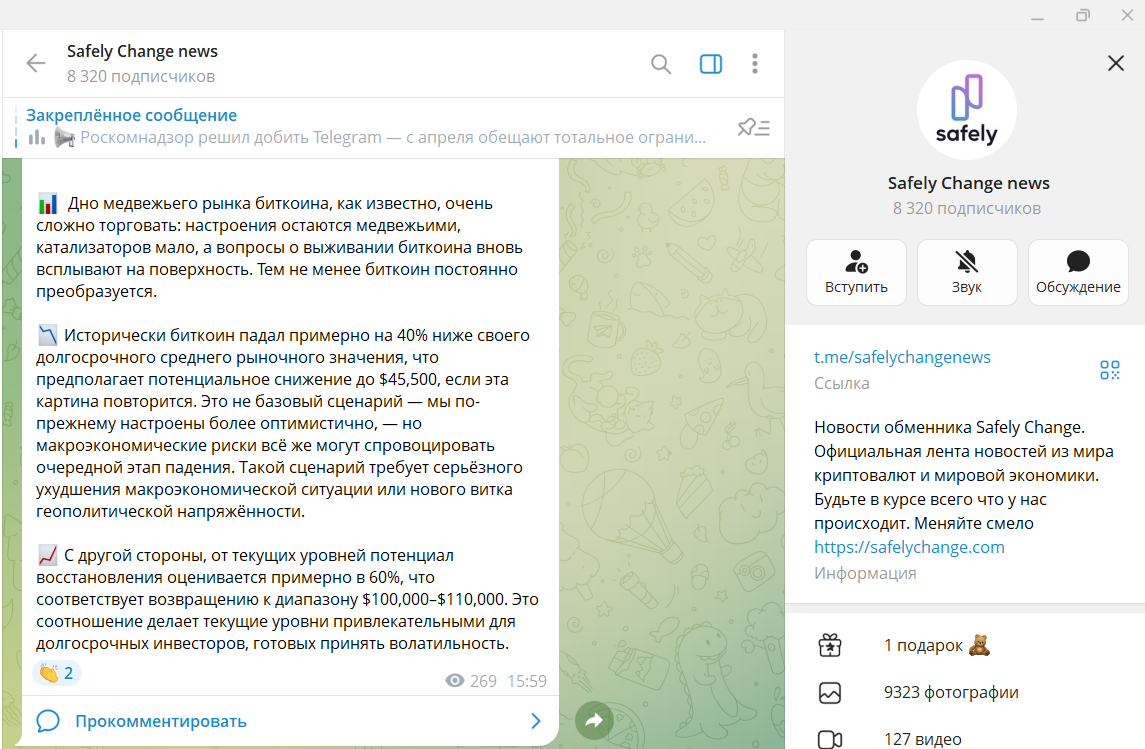Copy the t.me/safelychangenews link

coord(903,357)
